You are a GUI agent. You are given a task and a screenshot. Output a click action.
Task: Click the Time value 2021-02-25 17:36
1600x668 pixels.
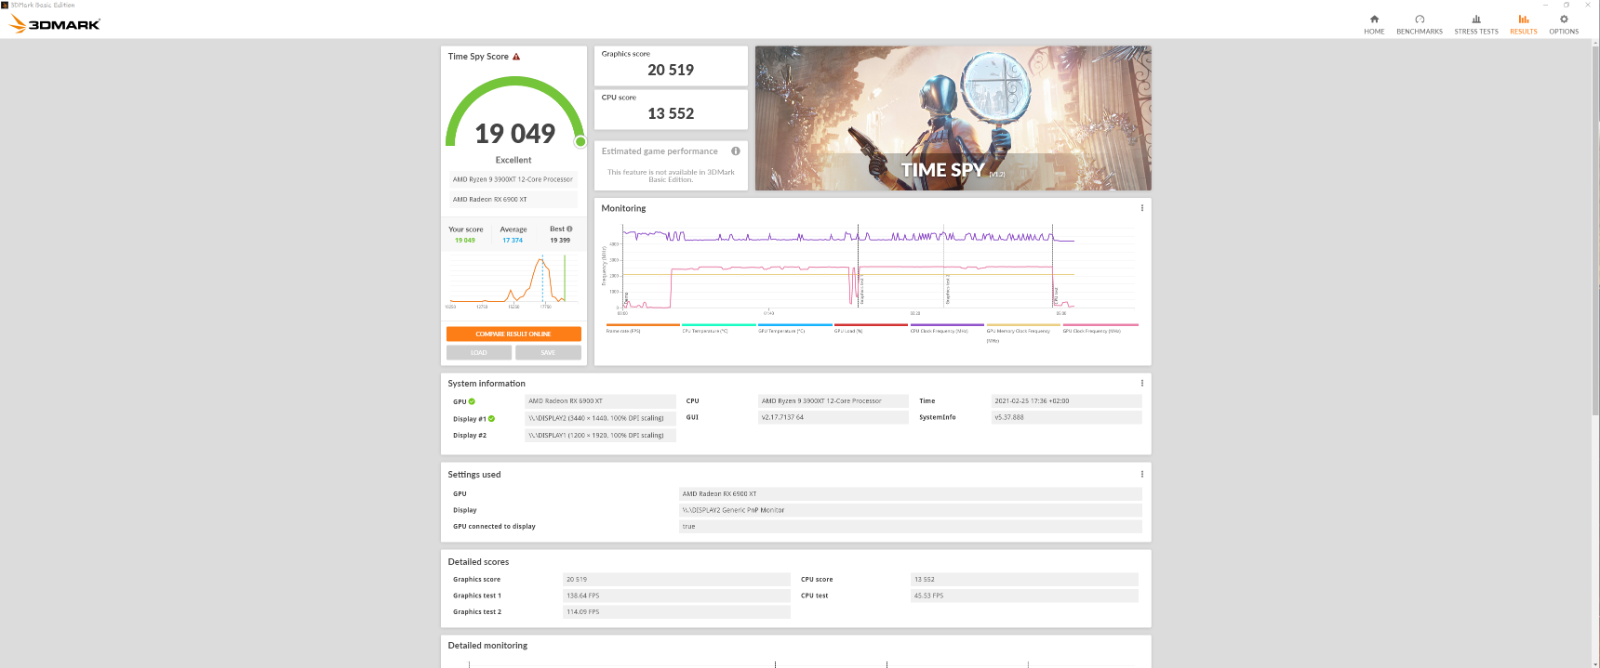(1066, 401)
